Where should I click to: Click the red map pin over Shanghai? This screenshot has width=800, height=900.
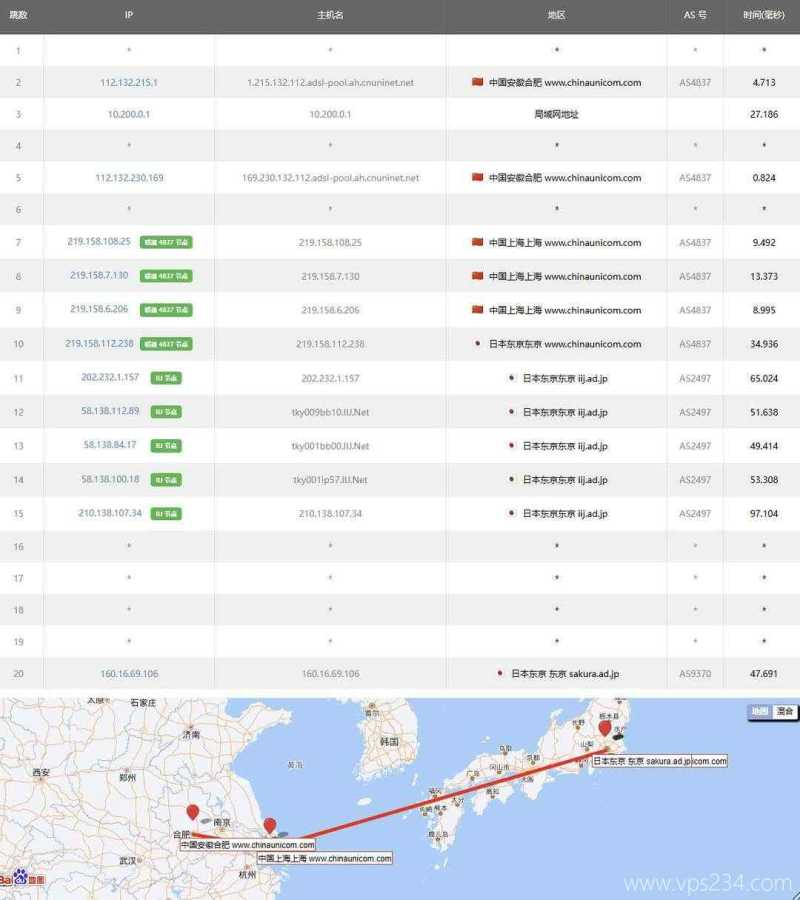(x=269, y=826)
